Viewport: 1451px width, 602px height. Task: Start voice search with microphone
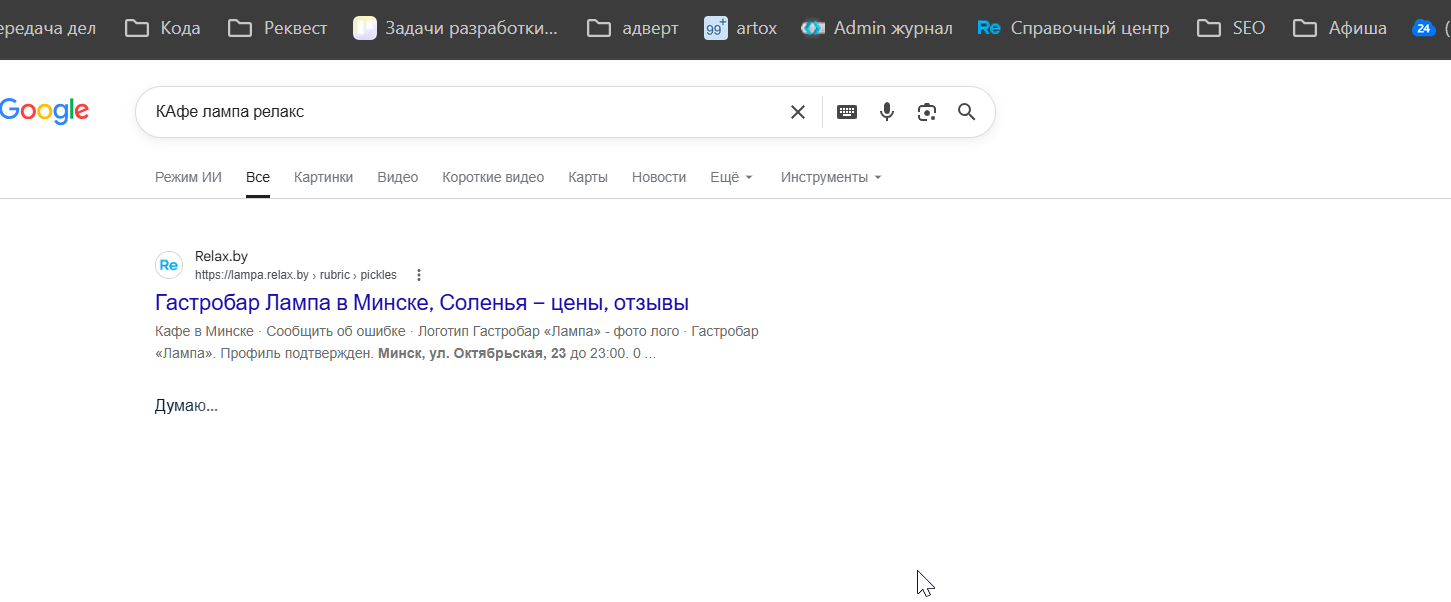tap(887, 112)
